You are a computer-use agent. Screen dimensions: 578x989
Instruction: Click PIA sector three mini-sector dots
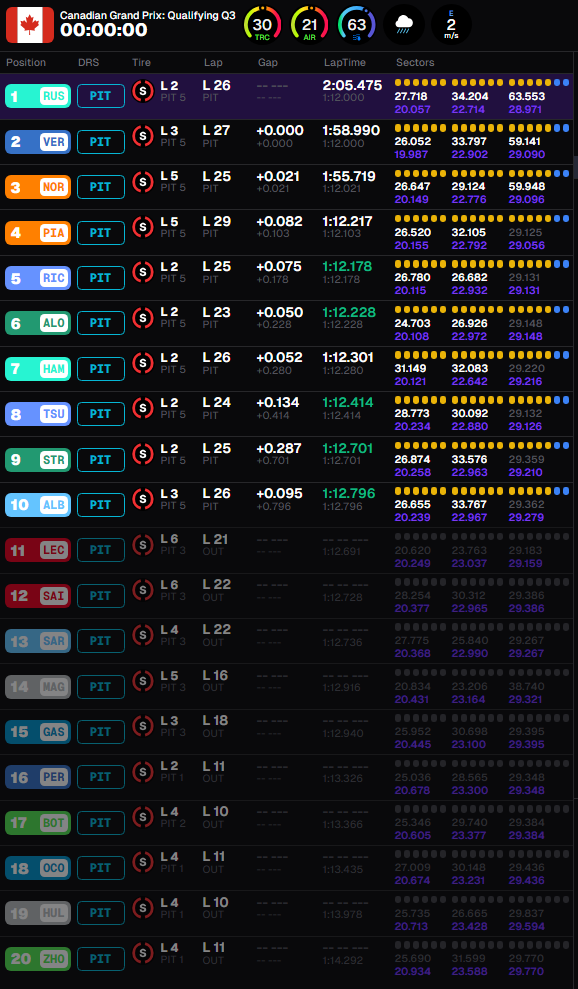[x=539, y=219]
